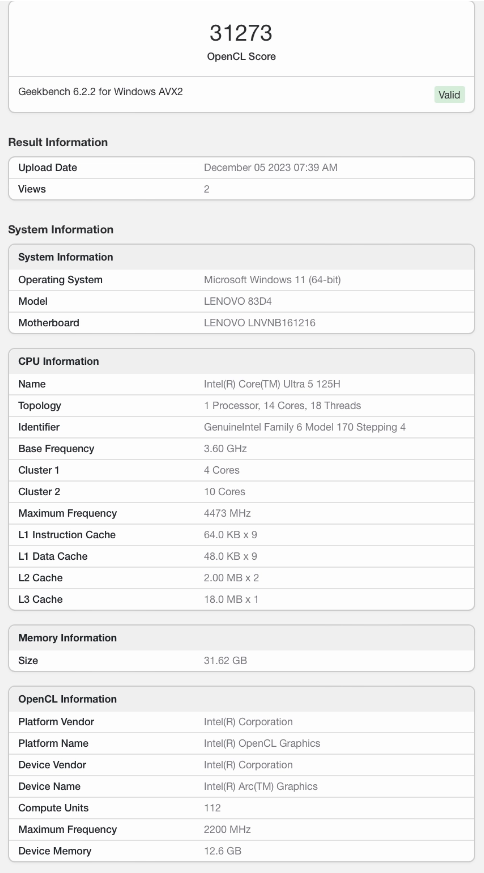Click the L3 Cache row

pos(241,600)
